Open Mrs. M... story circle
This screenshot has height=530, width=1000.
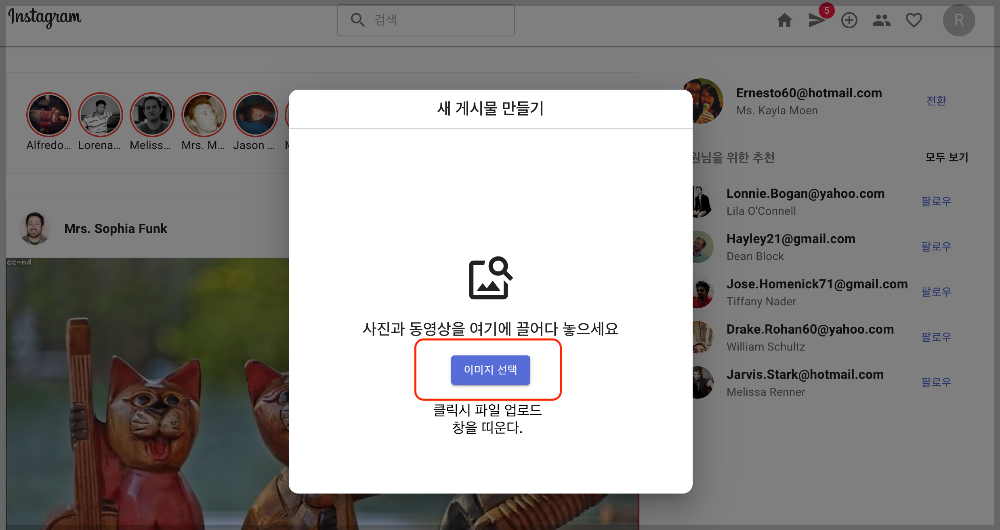203,115
